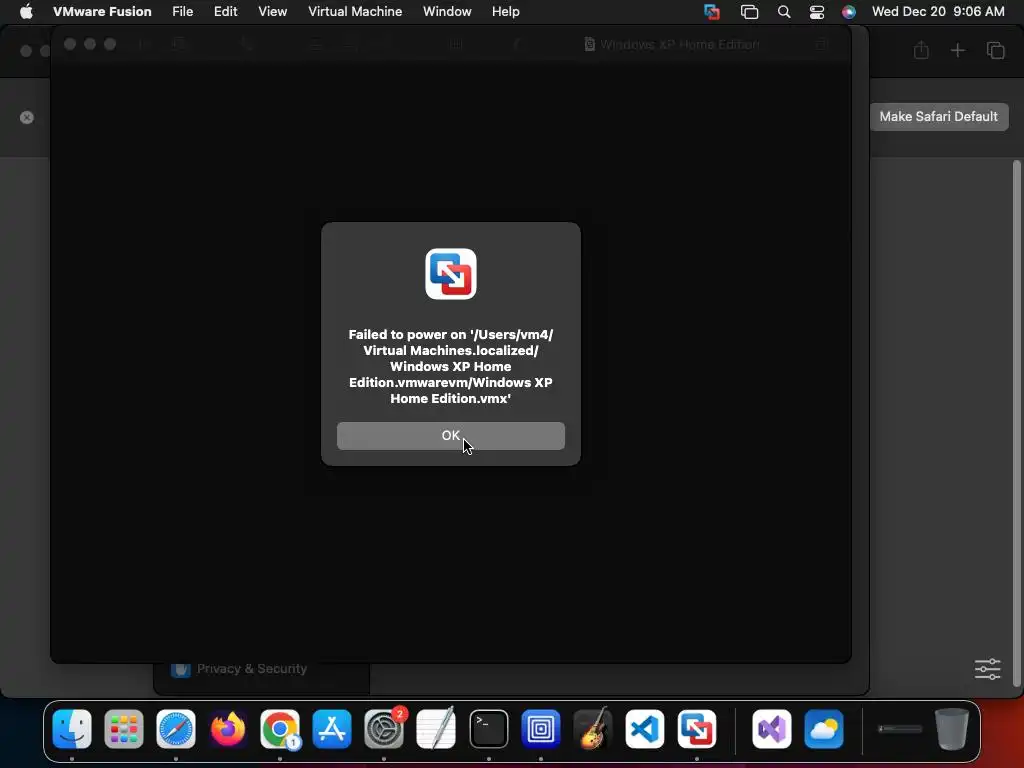The width and height of the screenshot is (1024, 768).
Task: Click the Windows XP Home Edition window title
Action: coord(679,44)
